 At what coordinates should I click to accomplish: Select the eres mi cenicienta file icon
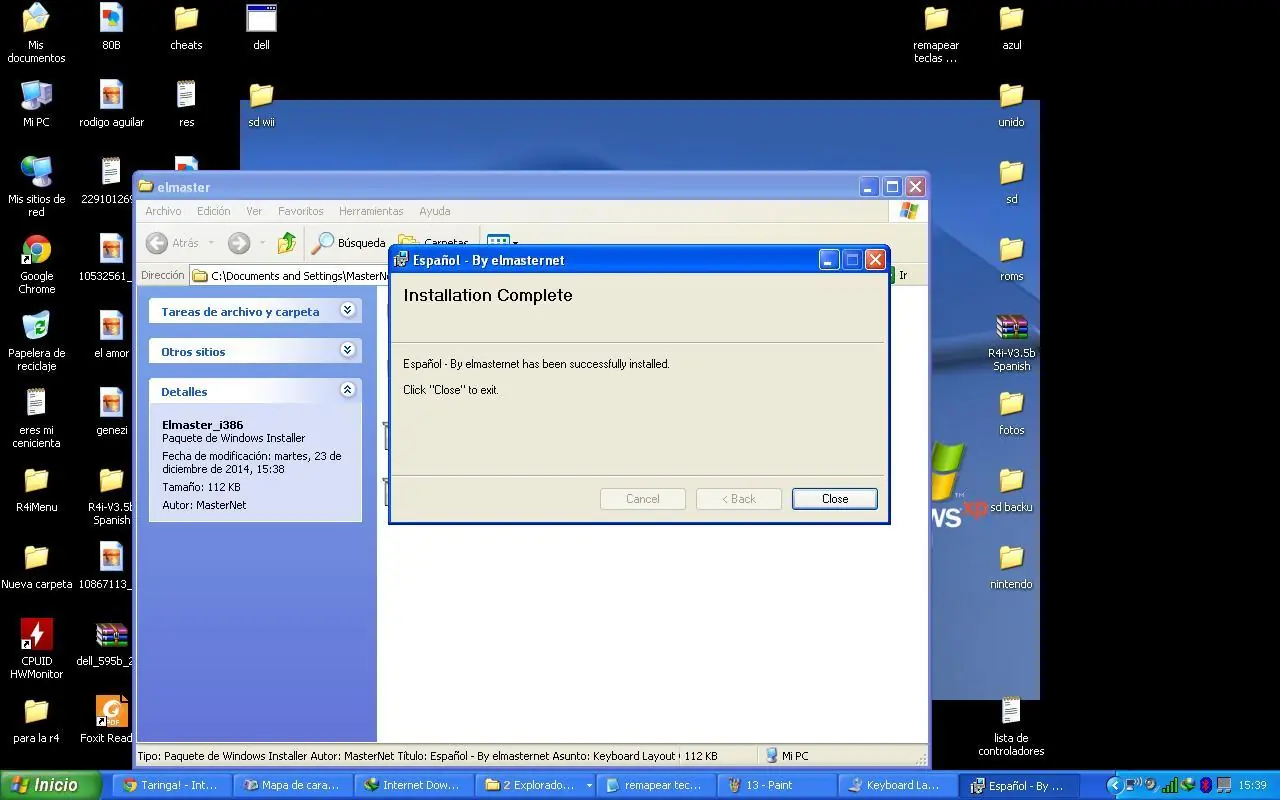[x=36, y=418]
